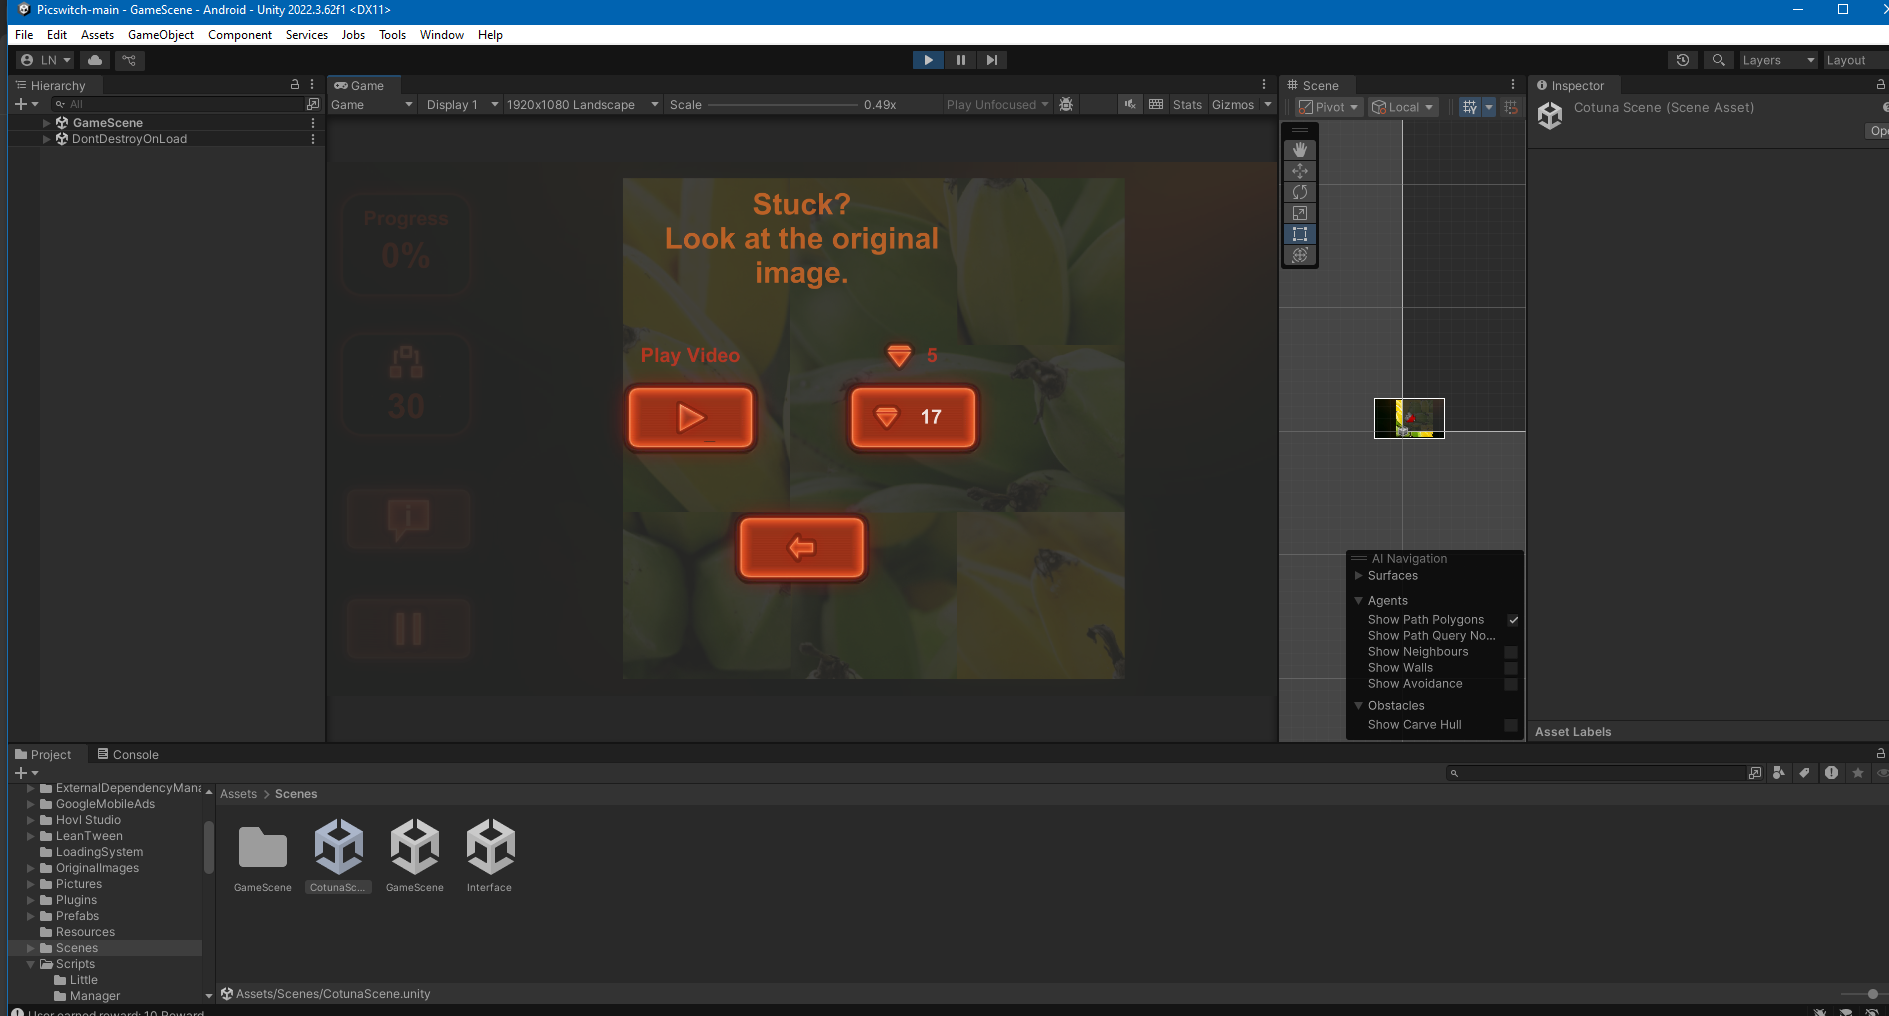Click the Search by Label tag icon
This screenshot has height=1016, width=1889.
coord(1804,773)
